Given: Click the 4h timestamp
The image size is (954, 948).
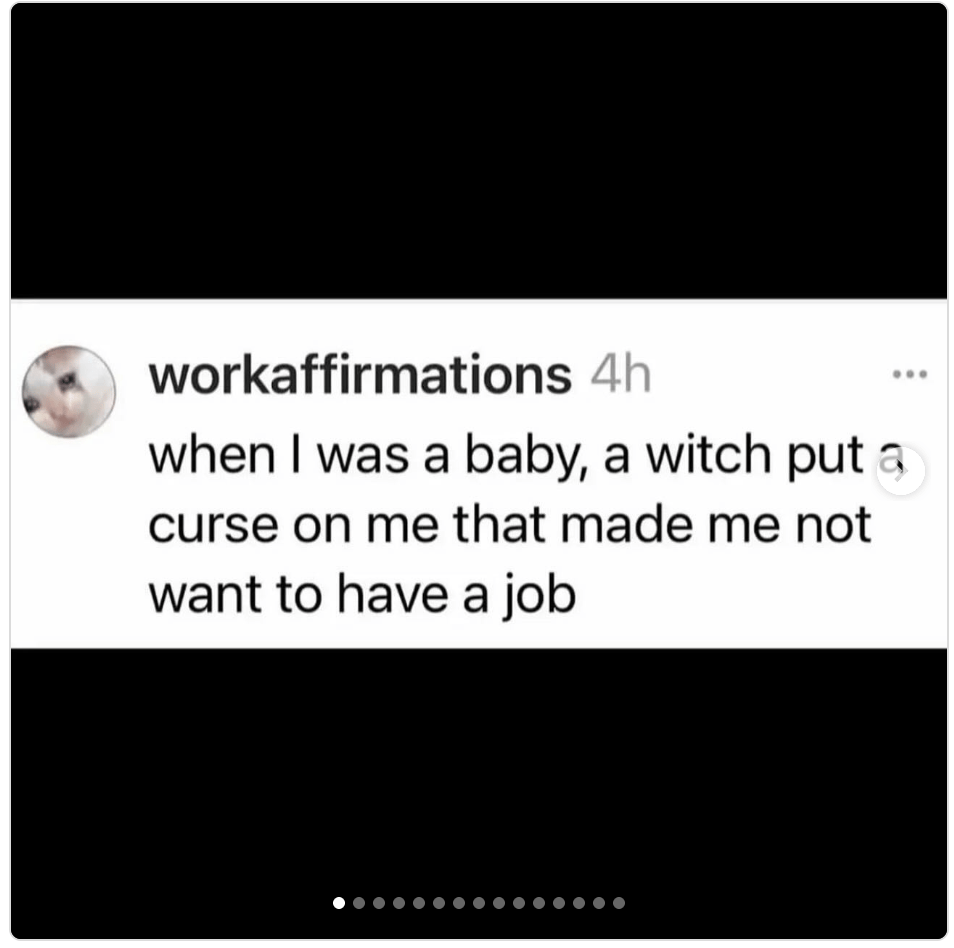Looking at the screenshot, I should (621, 376).
